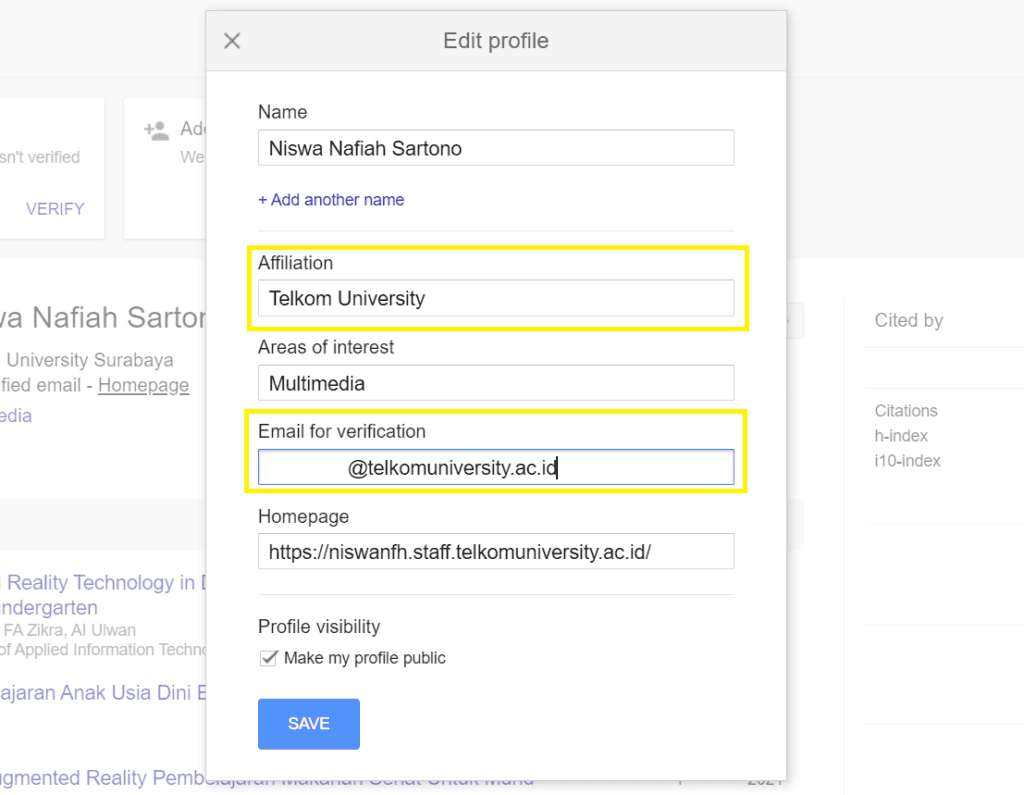The image size is (1024, 795).
Task: Click 'Cited by' heading in sidebar
Action: point(908,320)
